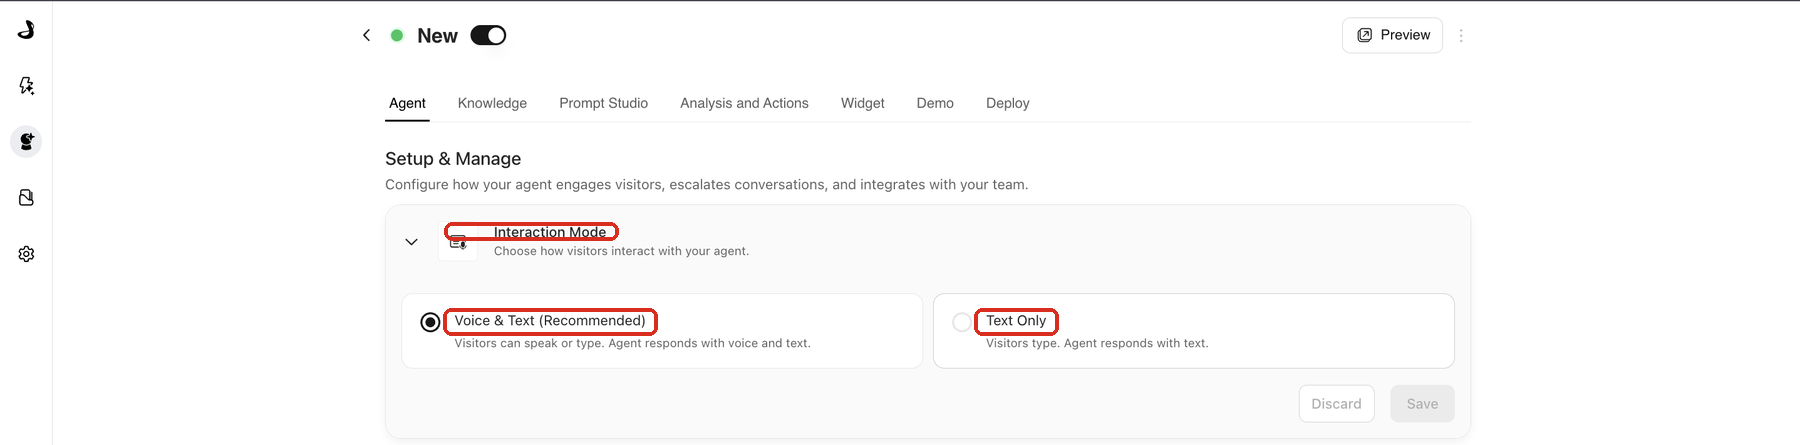This screenshot has width=1800, height=445.
Task: Select the Text Only radio option
Action: 962,322
